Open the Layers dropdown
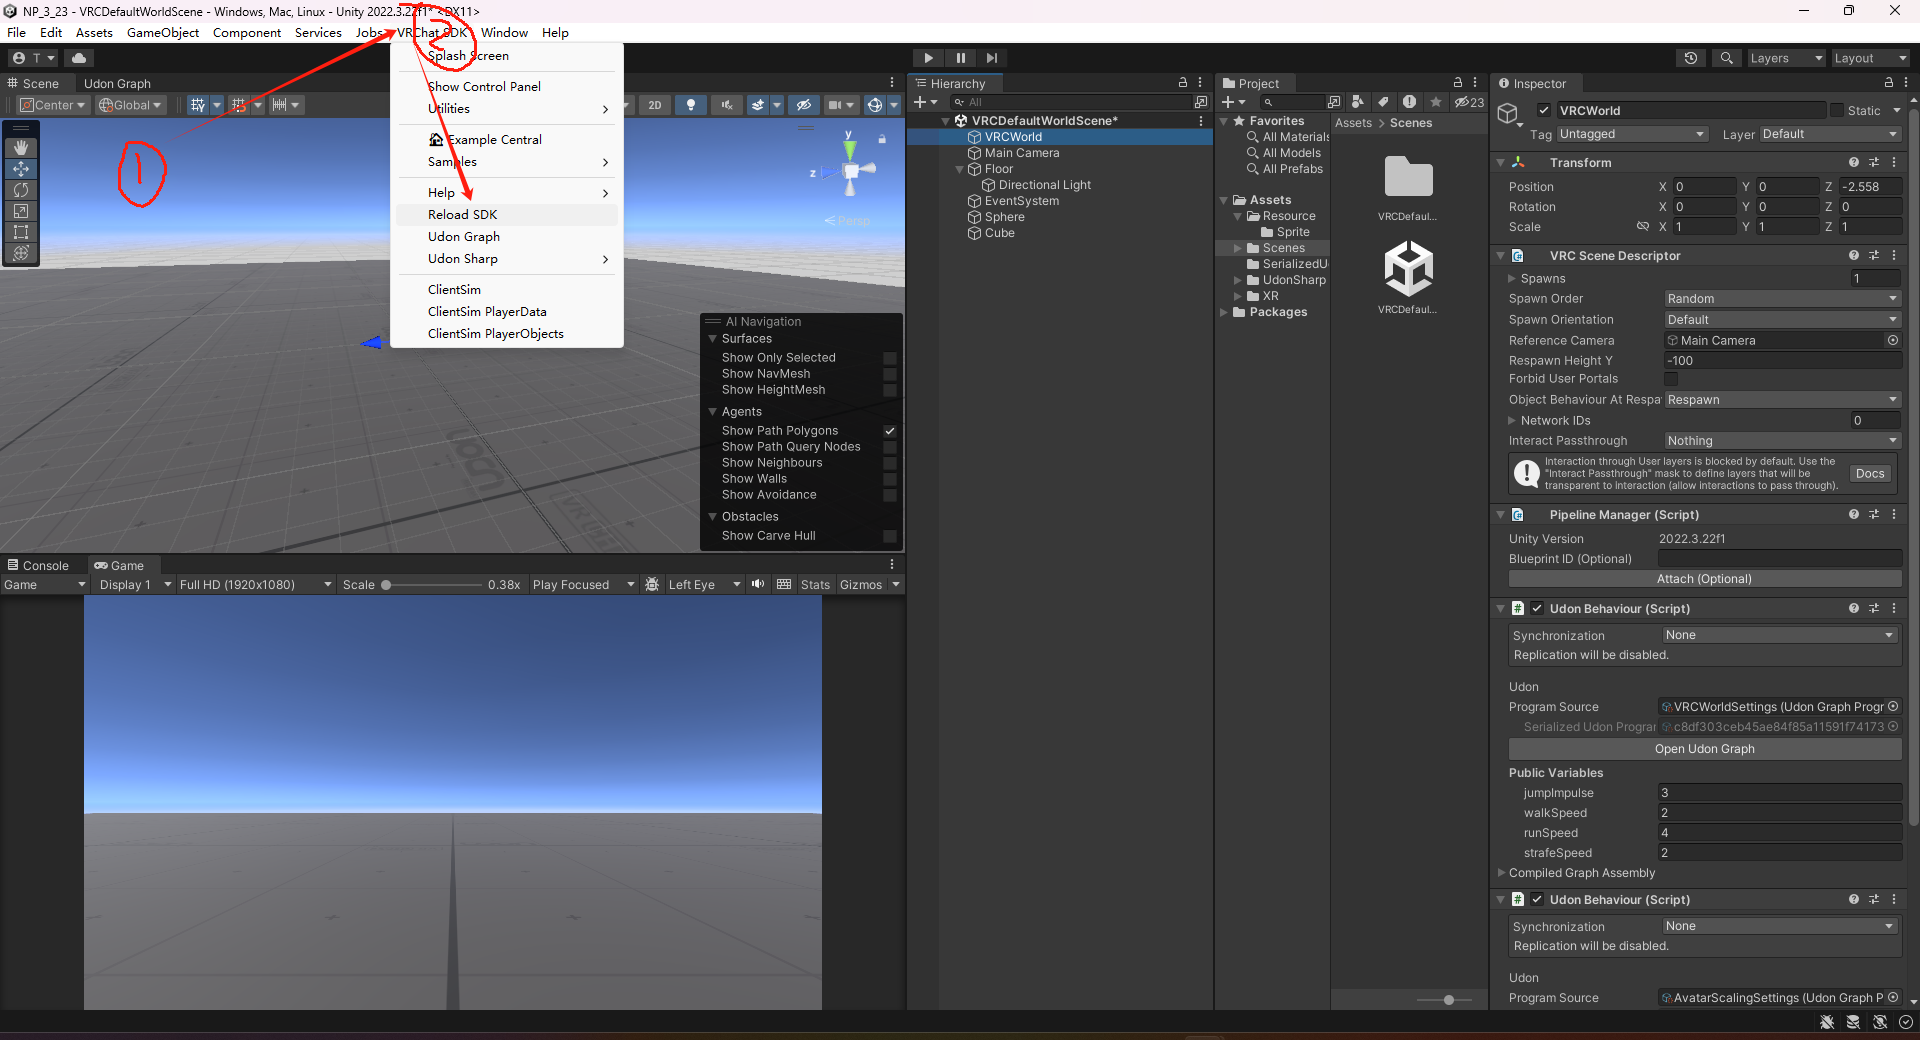Screen dimensions: 1920x1040 coord(1786,58)
